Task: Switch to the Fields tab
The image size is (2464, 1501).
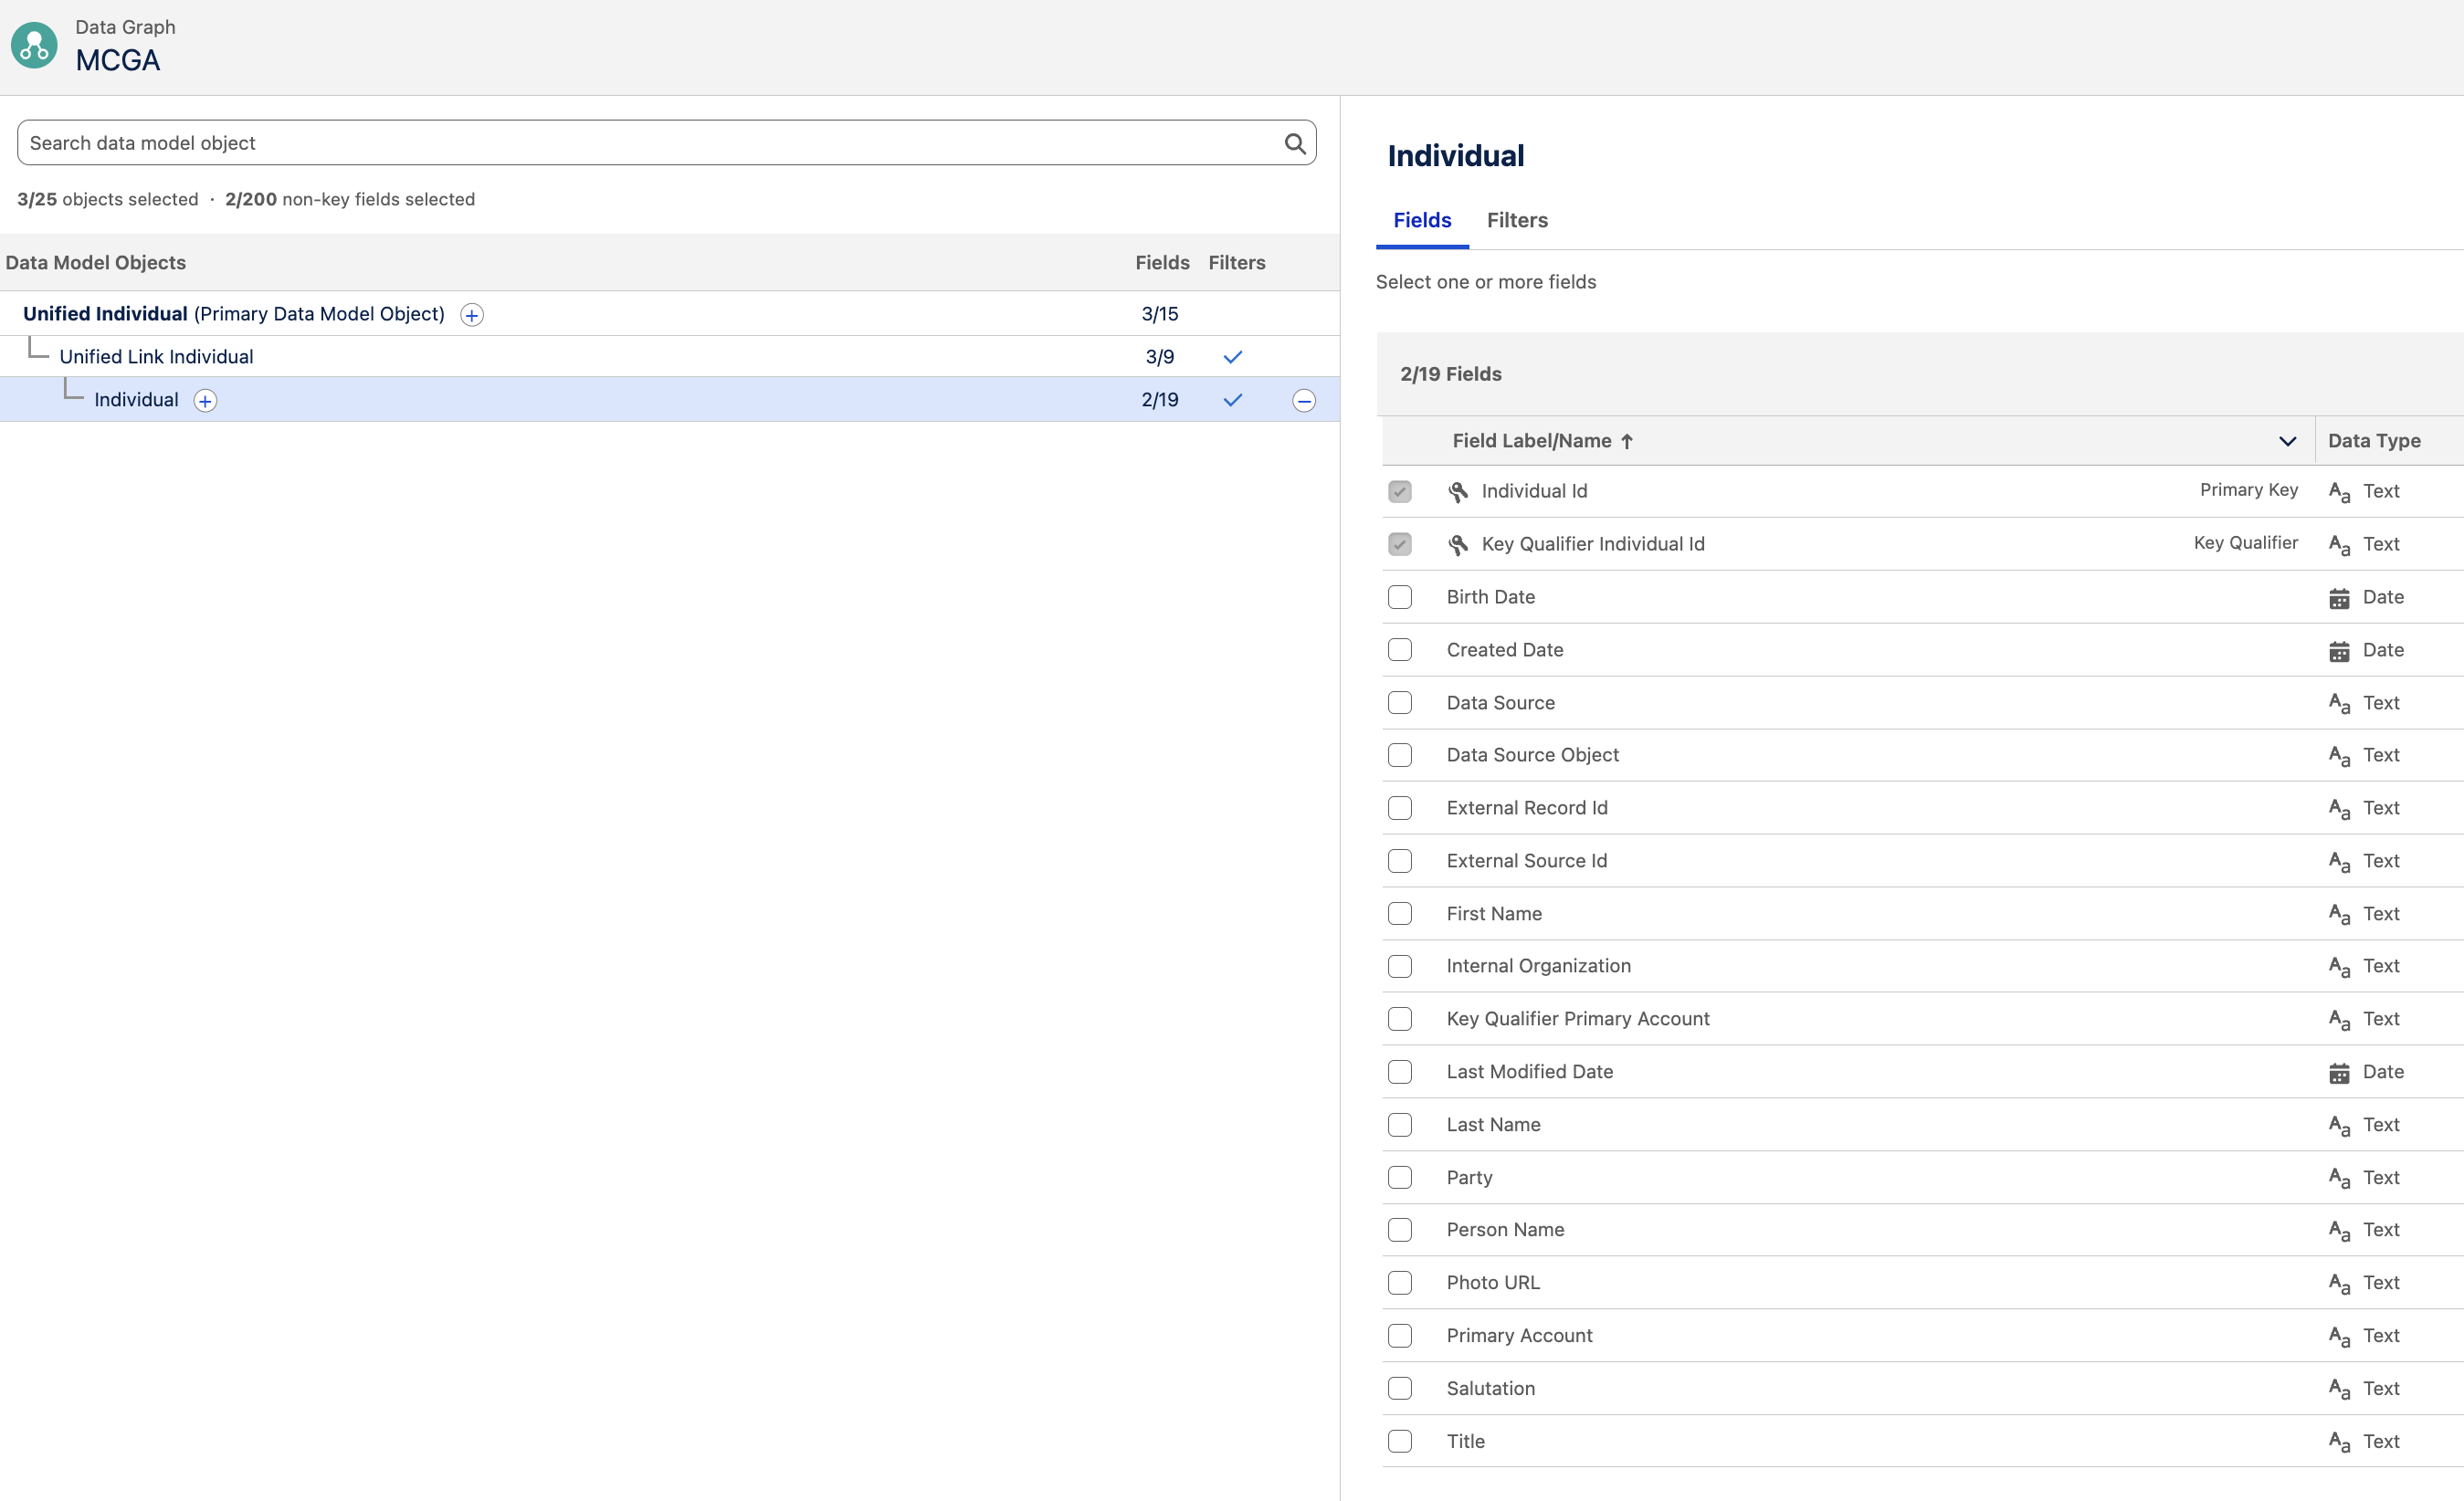Action: click(x=1421, y=220)
